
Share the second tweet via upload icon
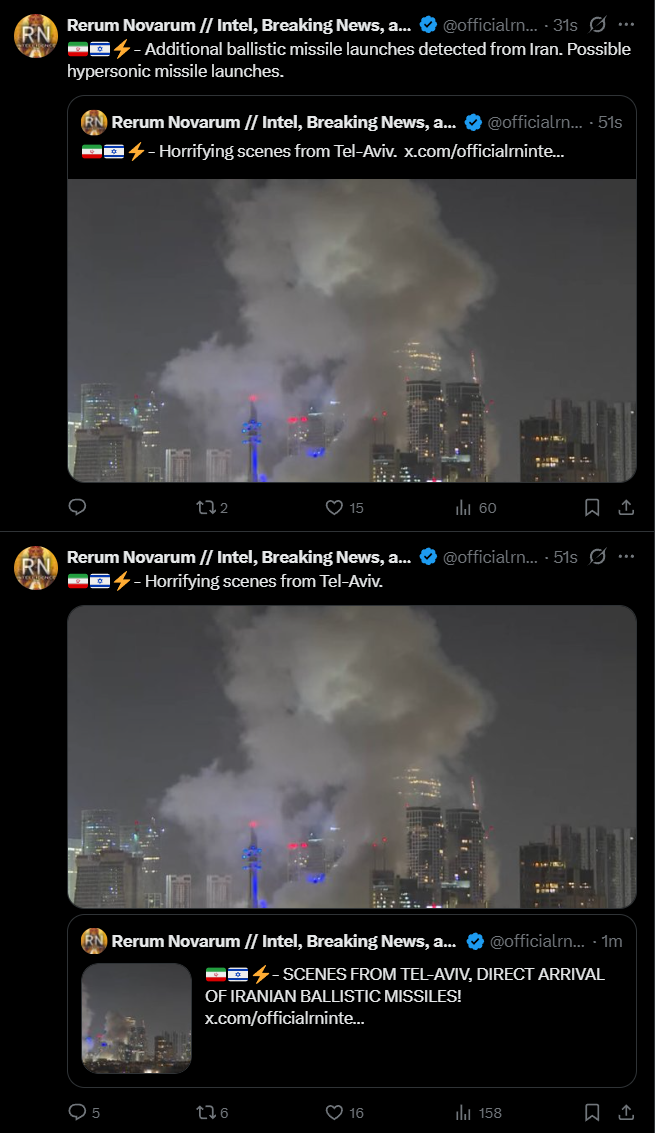coord(626,1113)
